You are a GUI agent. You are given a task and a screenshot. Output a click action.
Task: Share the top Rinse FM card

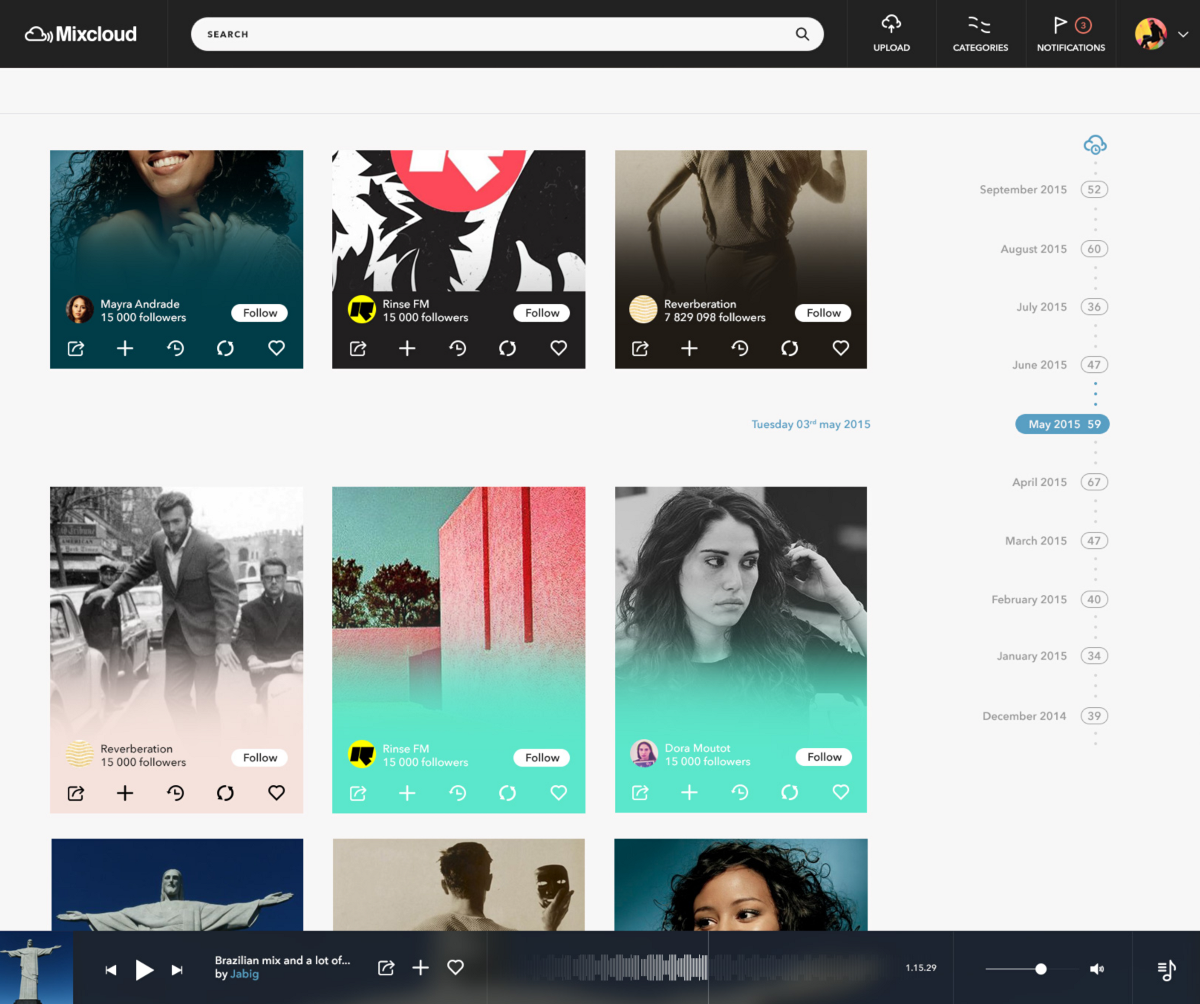pos(358,348)
